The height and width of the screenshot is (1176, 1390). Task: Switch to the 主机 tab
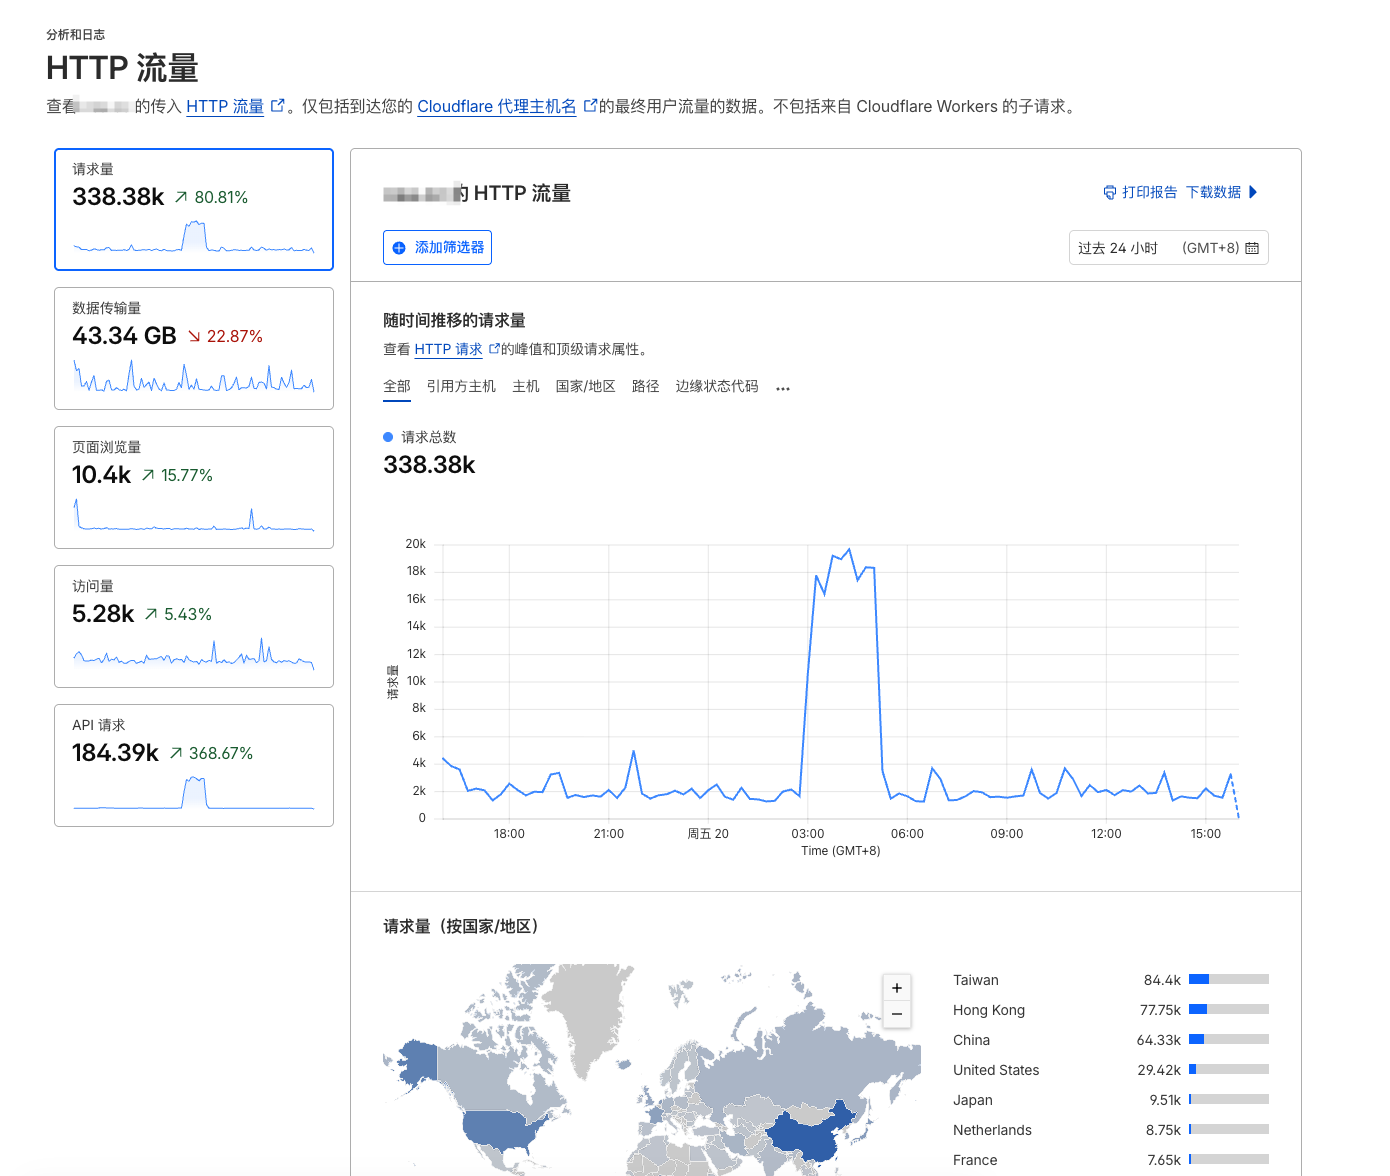tap(526, 386)
